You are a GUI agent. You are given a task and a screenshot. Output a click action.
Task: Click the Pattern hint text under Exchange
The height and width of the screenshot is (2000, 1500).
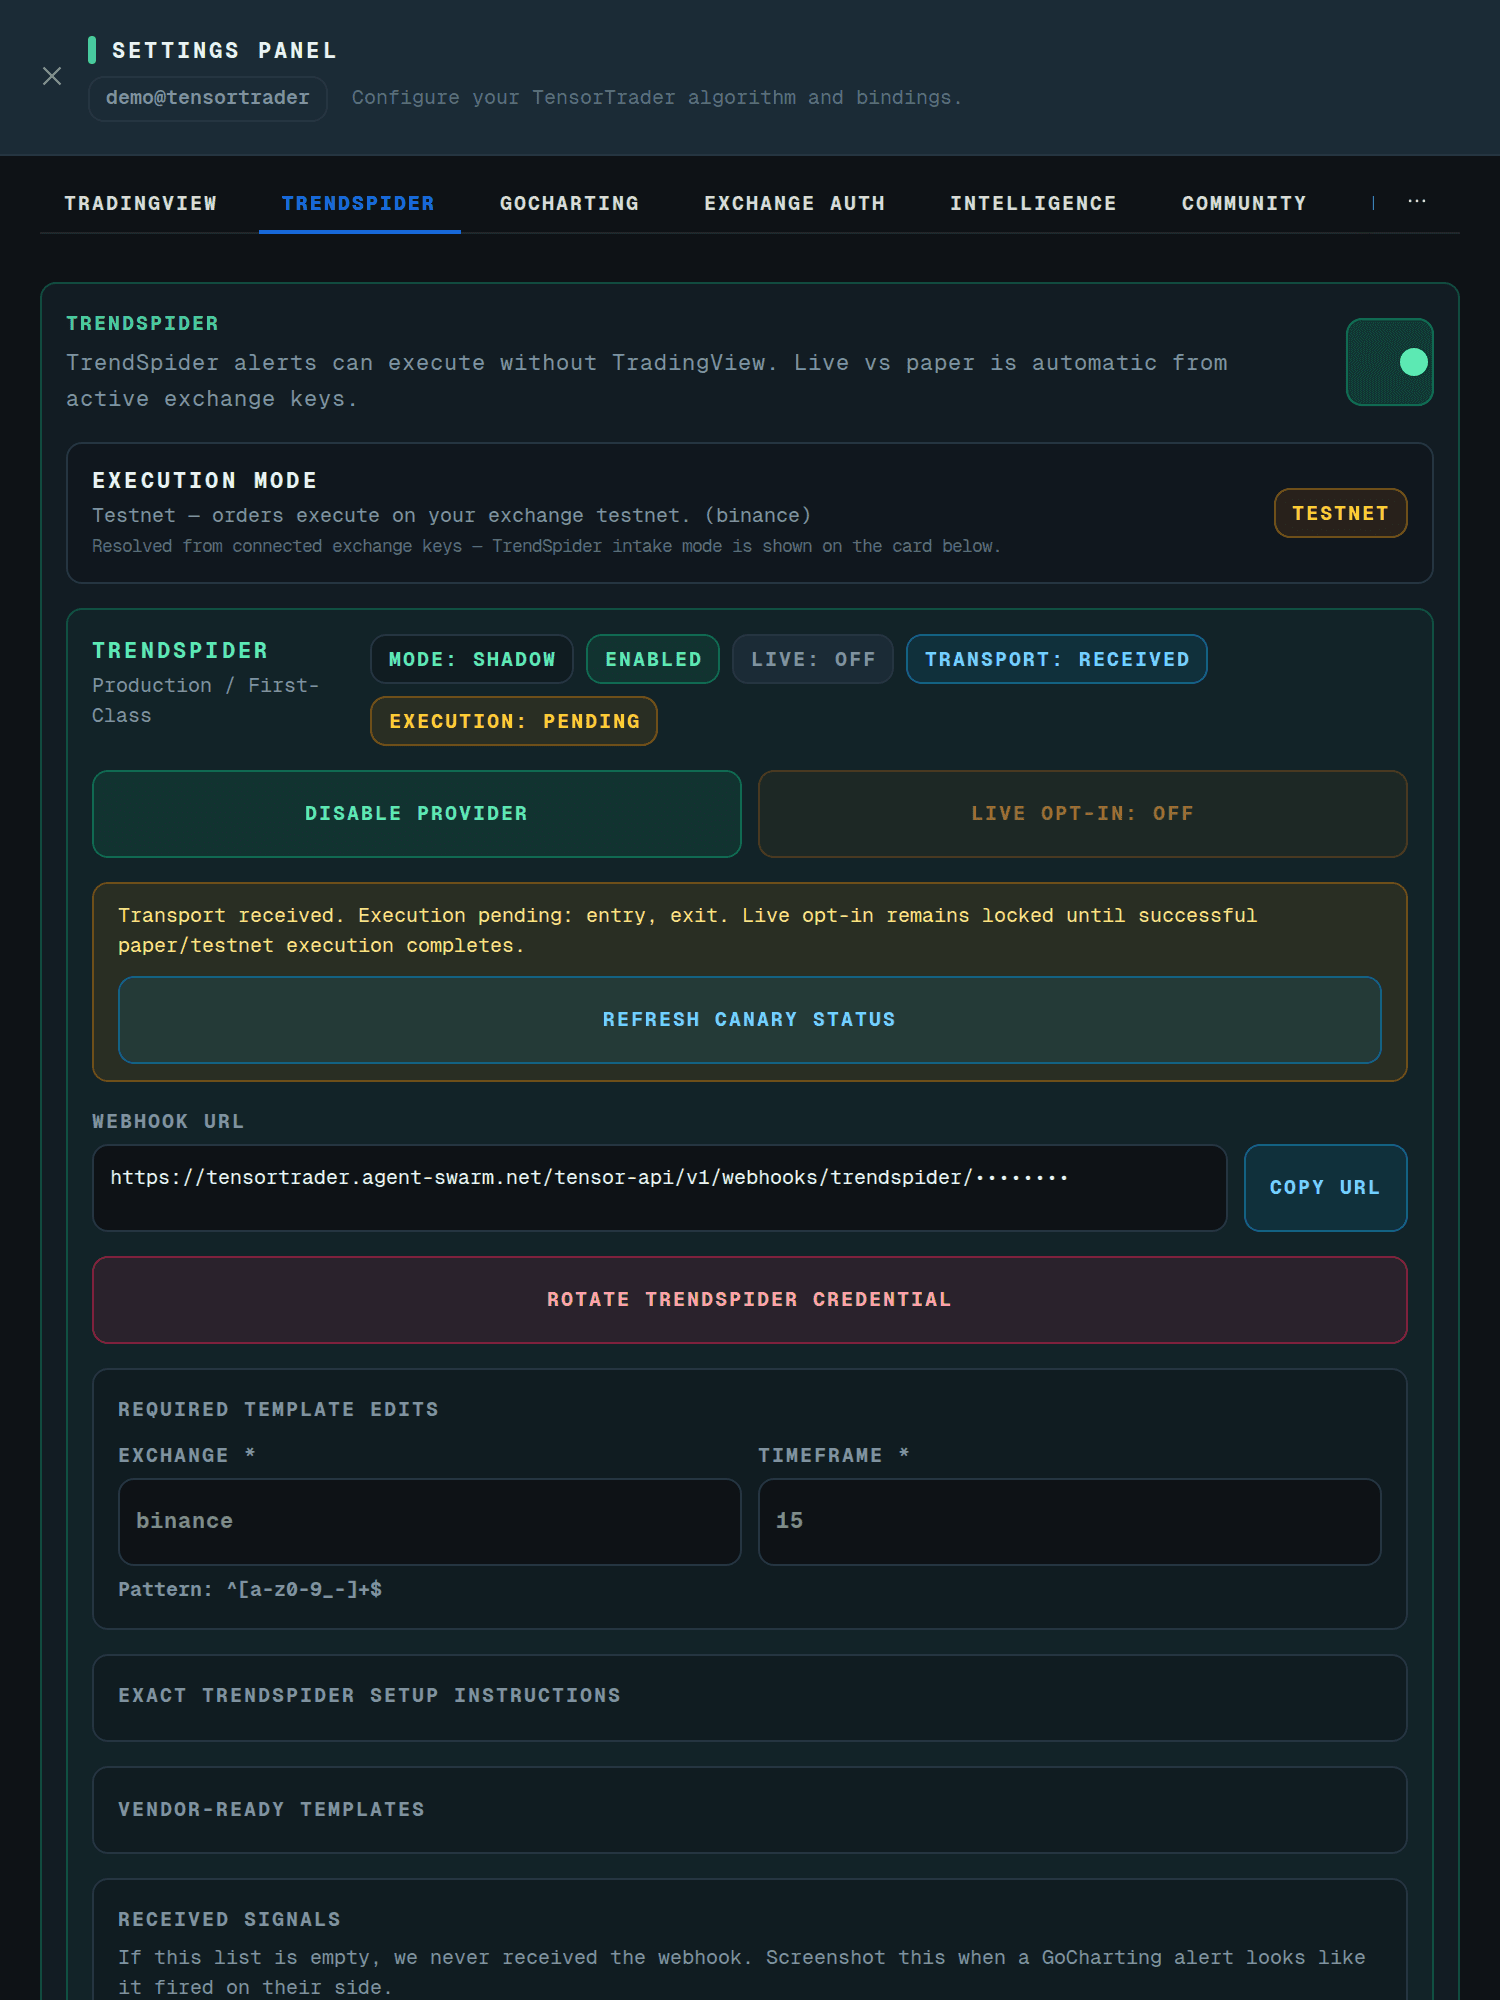[x=250, y=1589]
